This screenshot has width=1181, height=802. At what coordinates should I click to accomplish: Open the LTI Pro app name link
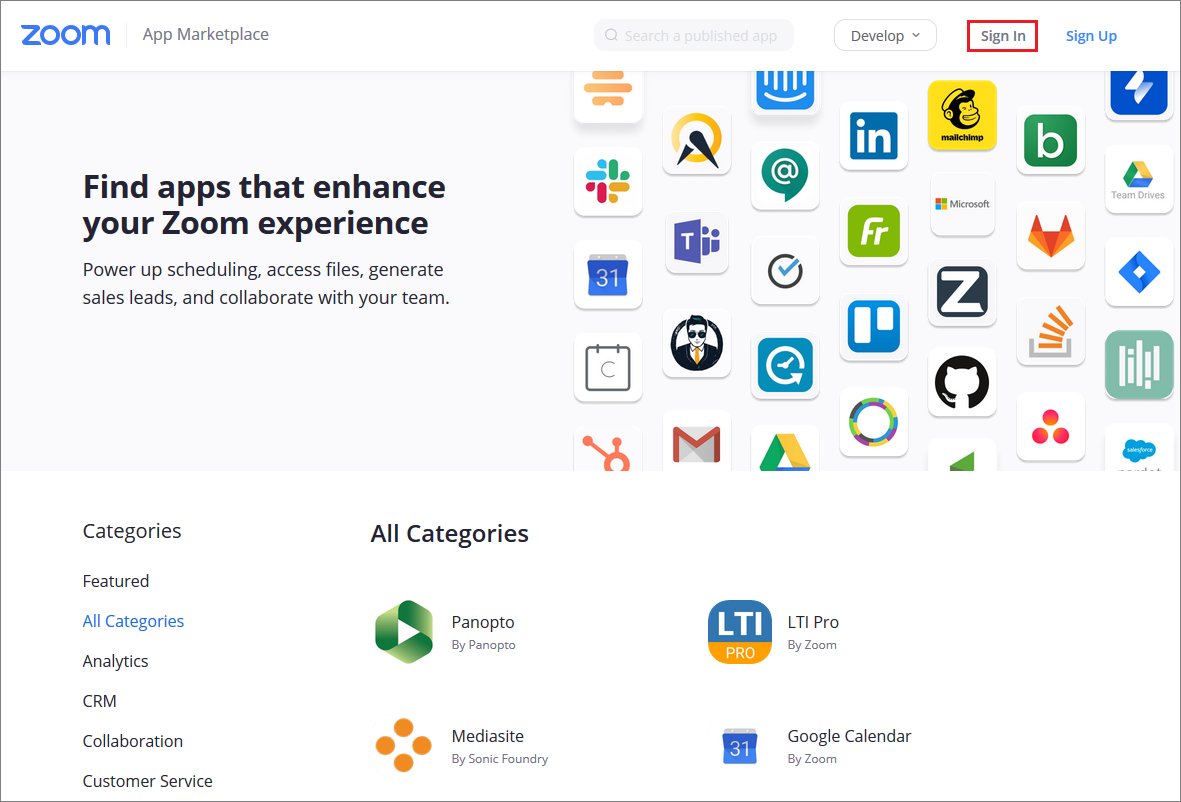tap(813, 622)
